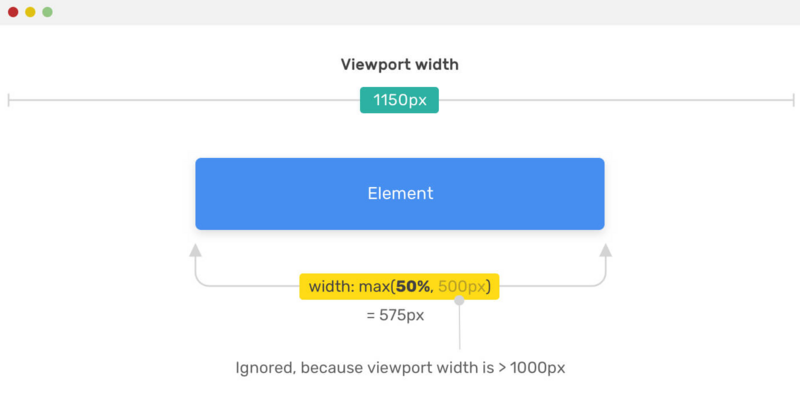Screen dimensions: 800x405
Task: Click left end tick of viewport ruler
Action: 9,100
